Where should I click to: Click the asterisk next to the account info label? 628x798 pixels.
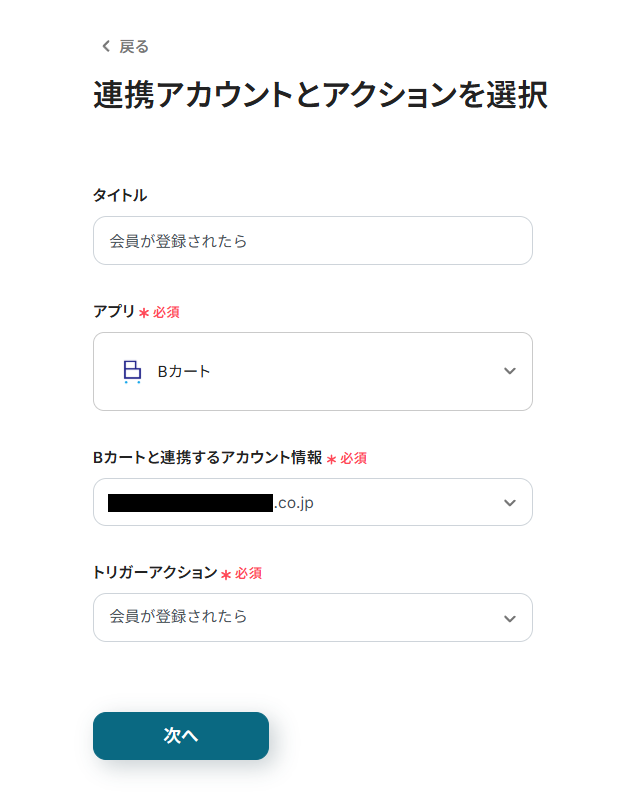331,459
